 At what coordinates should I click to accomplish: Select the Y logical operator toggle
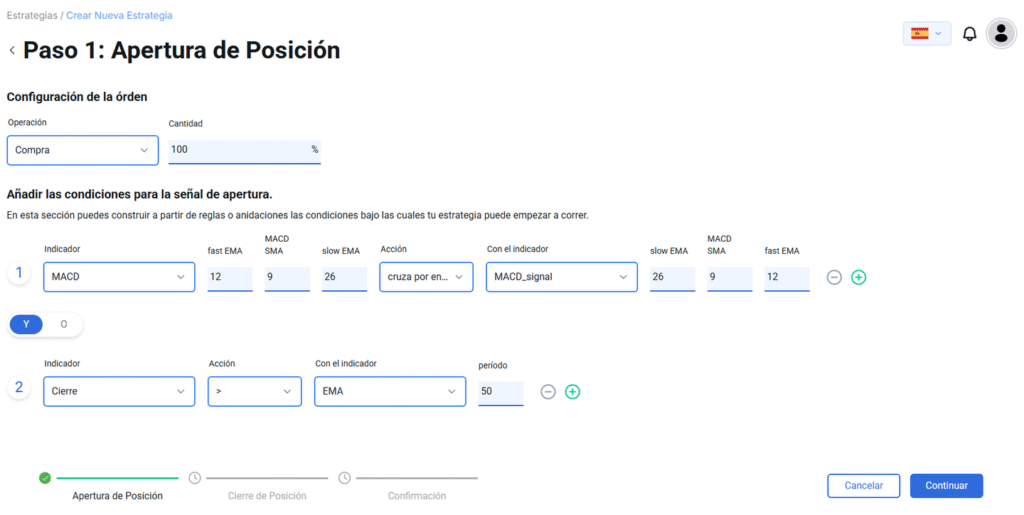pyautogui.click(x=26, y=324)
